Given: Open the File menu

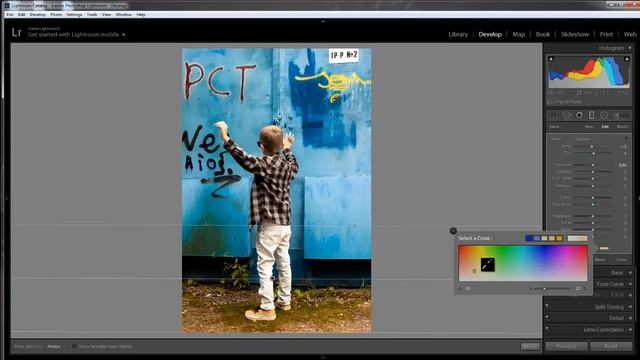Looking at the screenshot, I should [x=9, y=15].
